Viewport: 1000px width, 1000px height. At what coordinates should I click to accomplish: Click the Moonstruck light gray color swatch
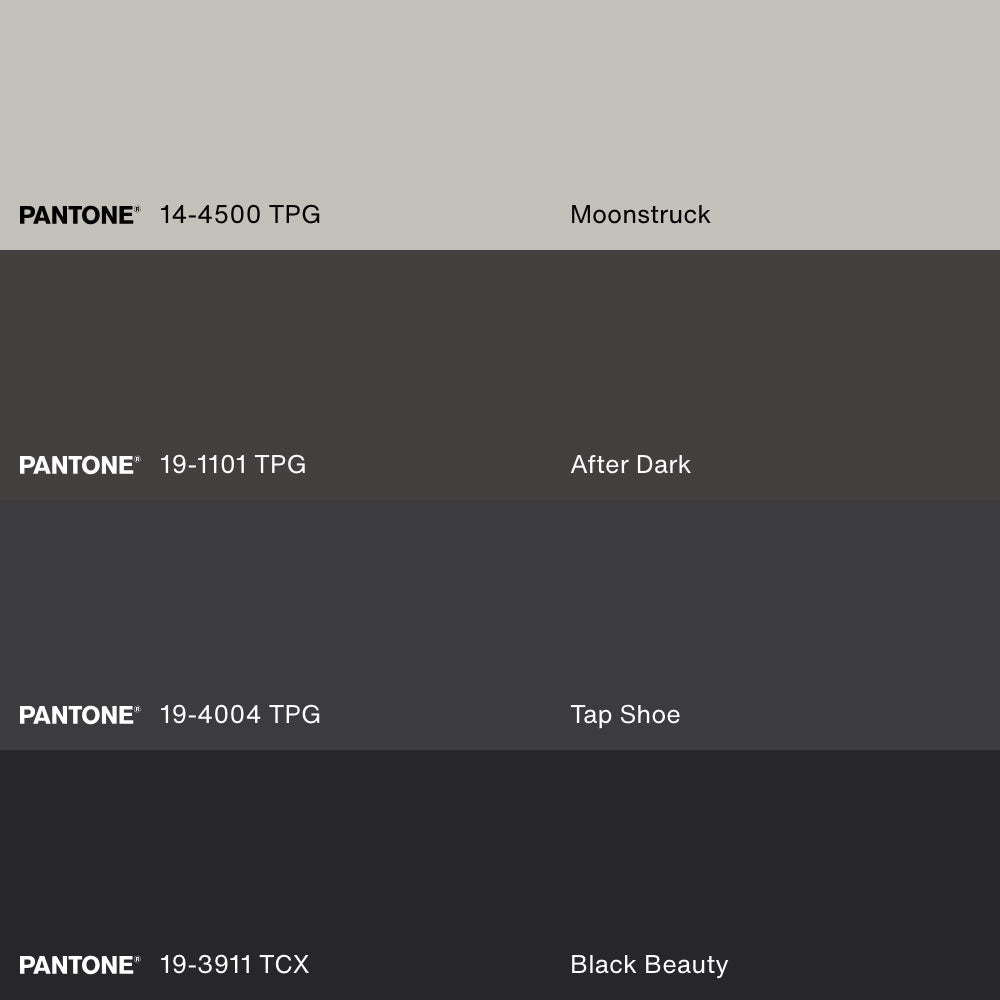pos(500,100)
